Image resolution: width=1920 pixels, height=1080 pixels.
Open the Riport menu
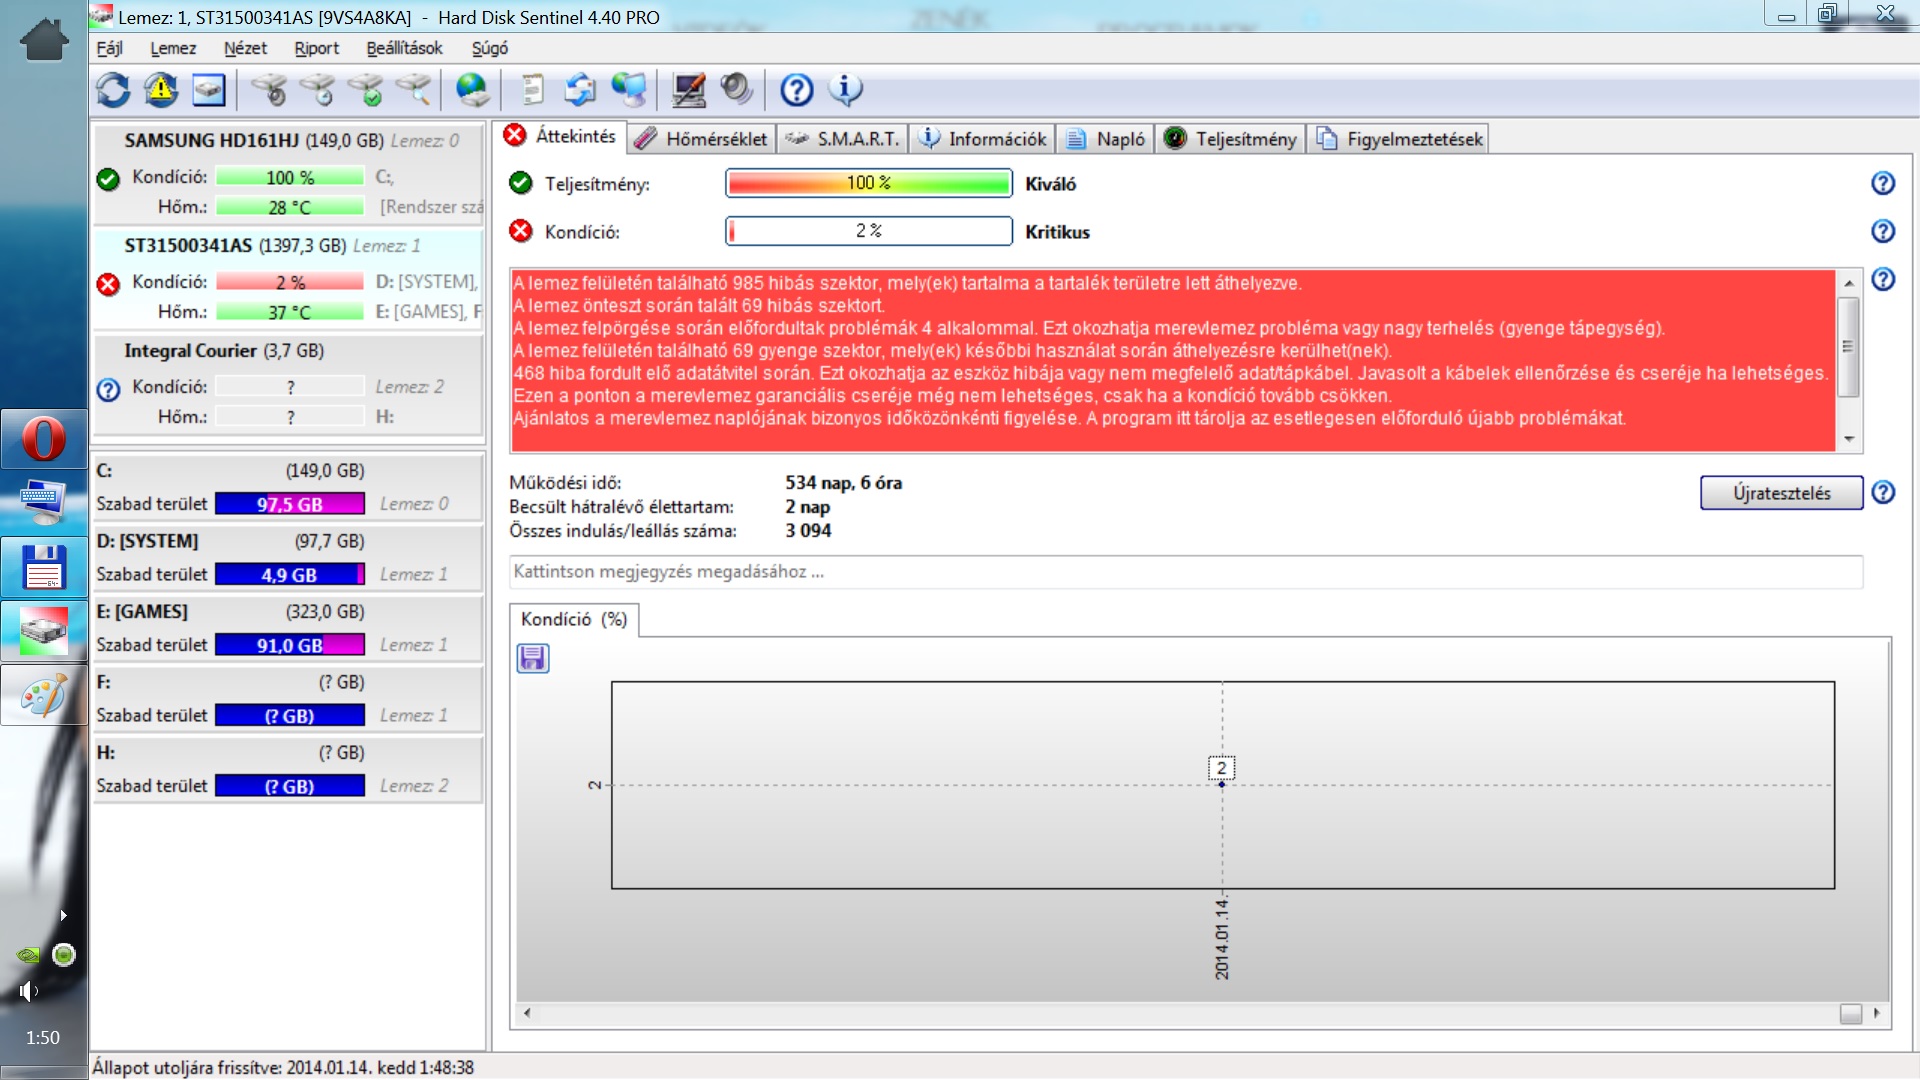(x=316, y=48)
